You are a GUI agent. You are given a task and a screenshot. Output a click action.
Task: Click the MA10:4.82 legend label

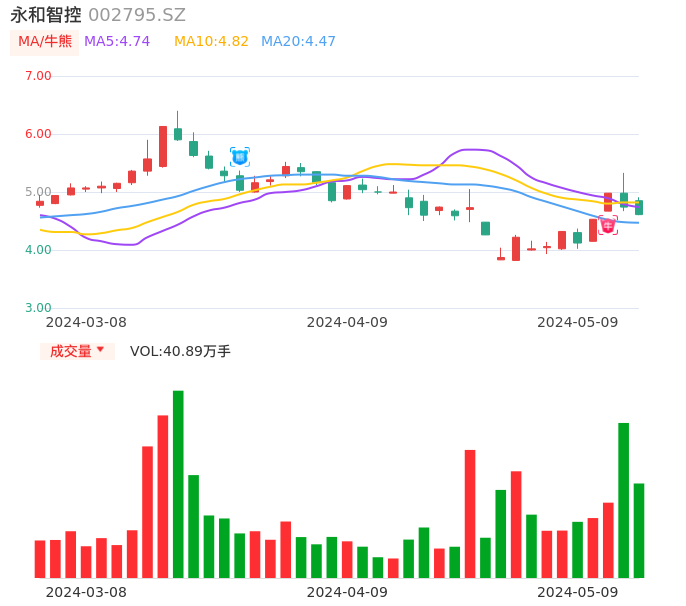[x=211, y=42]
